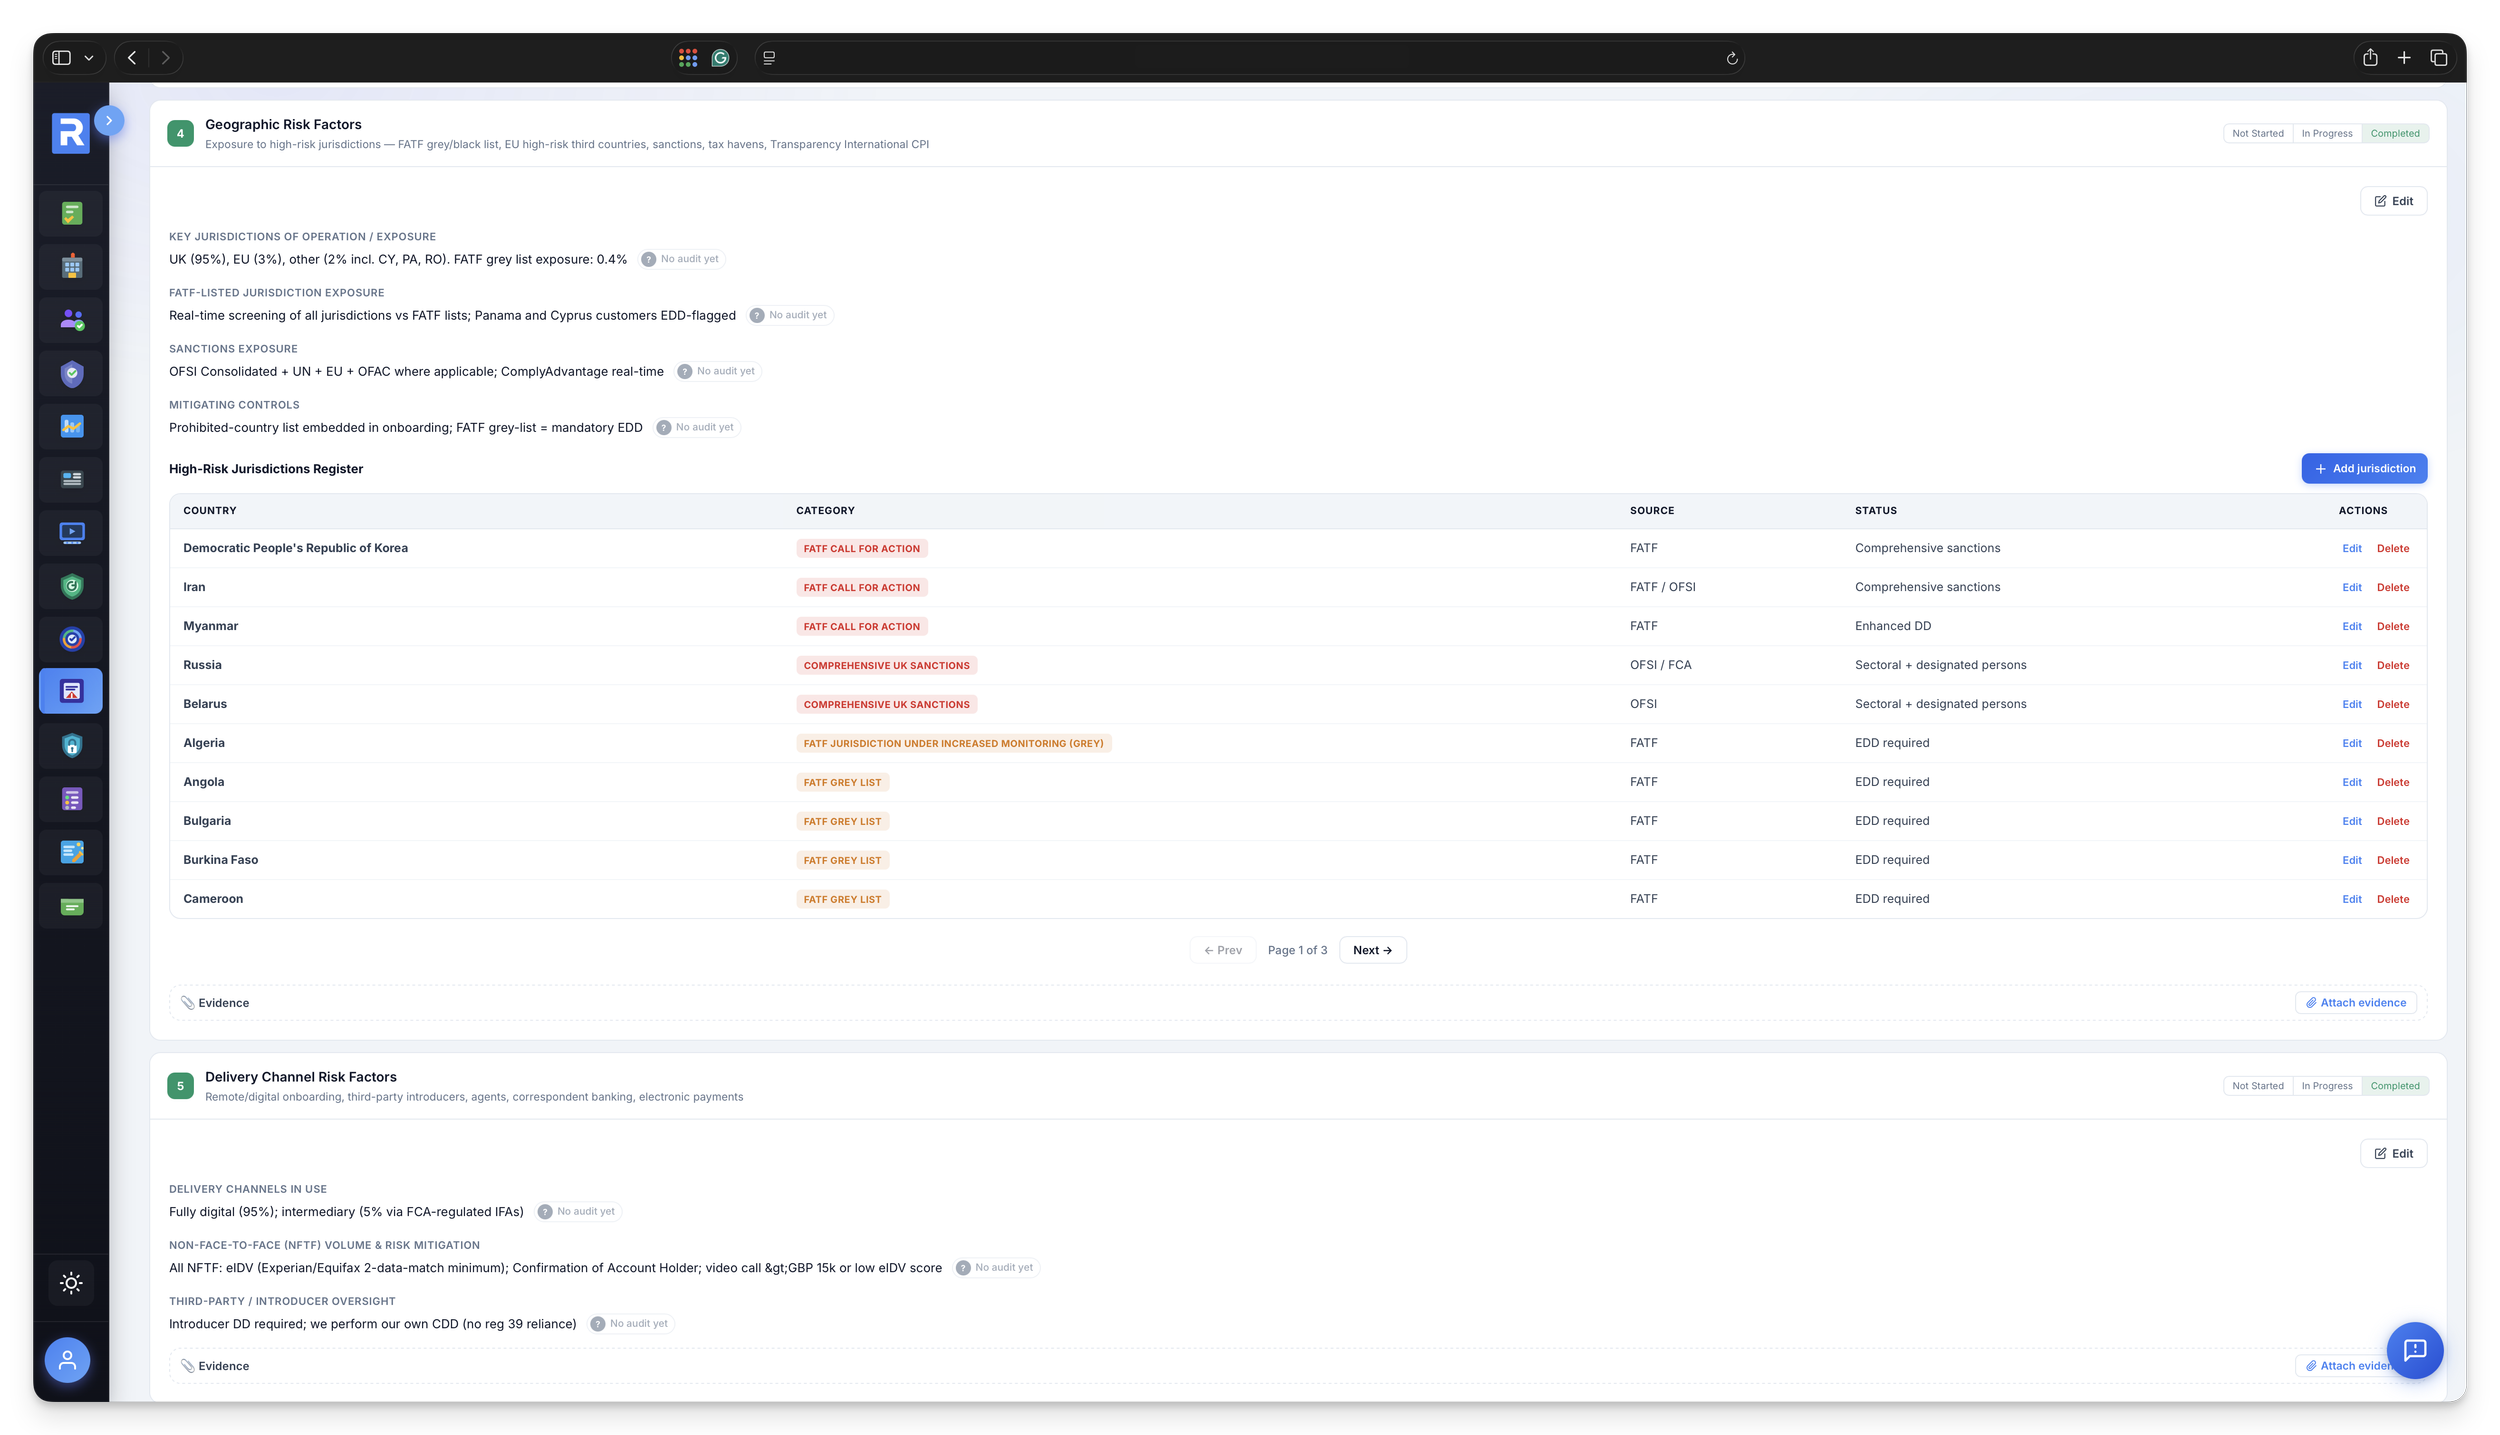Viewport: 2500px width, 1435px height.
Task: Open the browser sidebar dropdown chevron
Action: (x=89, y=58)
